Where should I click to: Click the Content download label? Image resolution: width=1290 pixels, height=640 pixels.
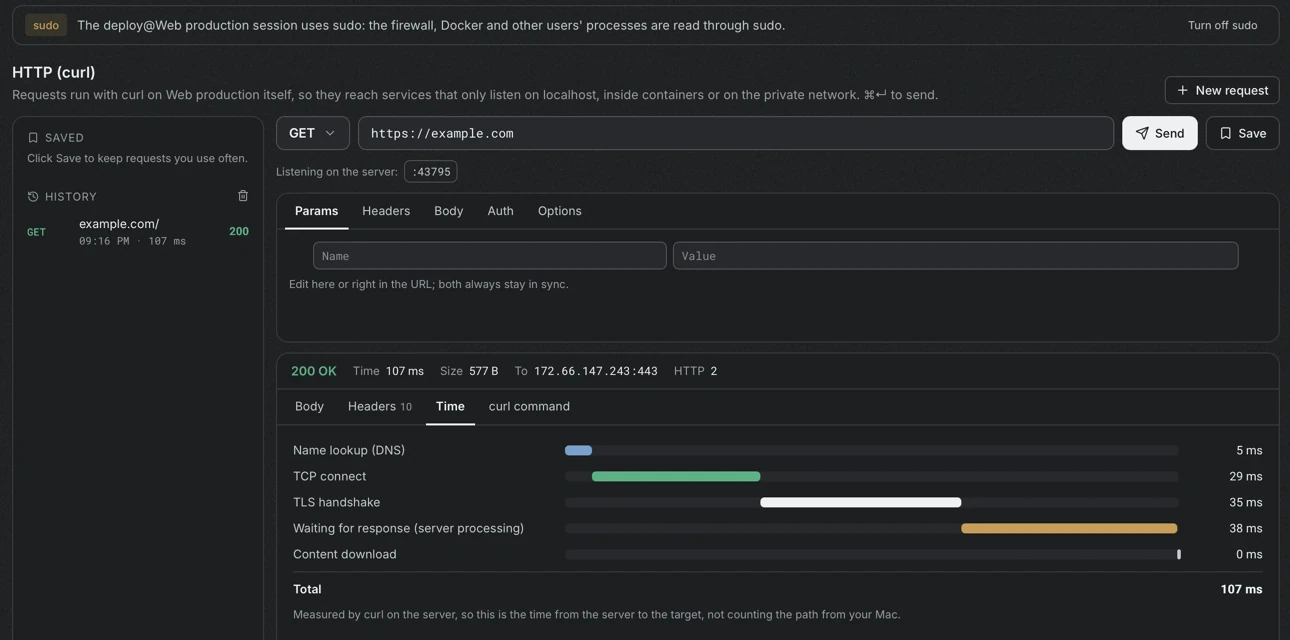[x=345, y=554]
